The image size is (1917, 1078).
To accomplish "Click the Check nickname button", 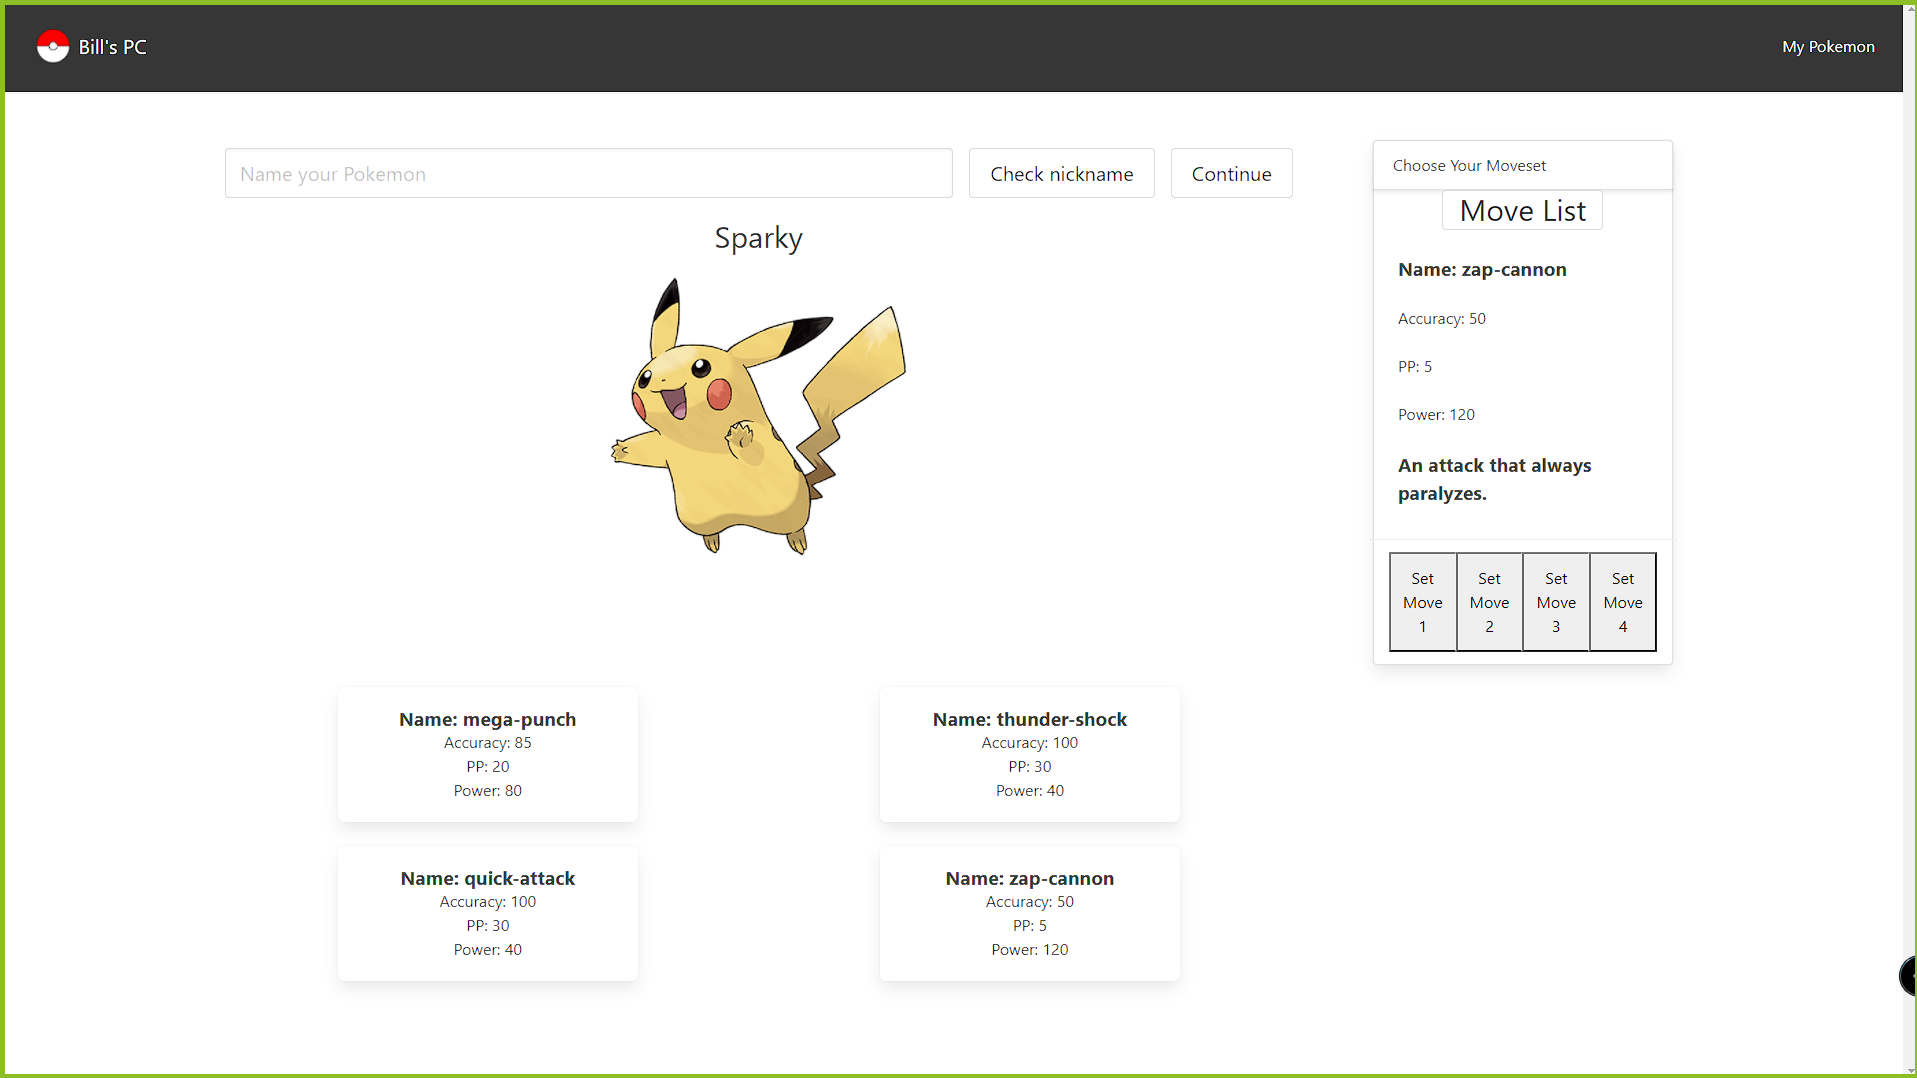I will [1061, 173].
